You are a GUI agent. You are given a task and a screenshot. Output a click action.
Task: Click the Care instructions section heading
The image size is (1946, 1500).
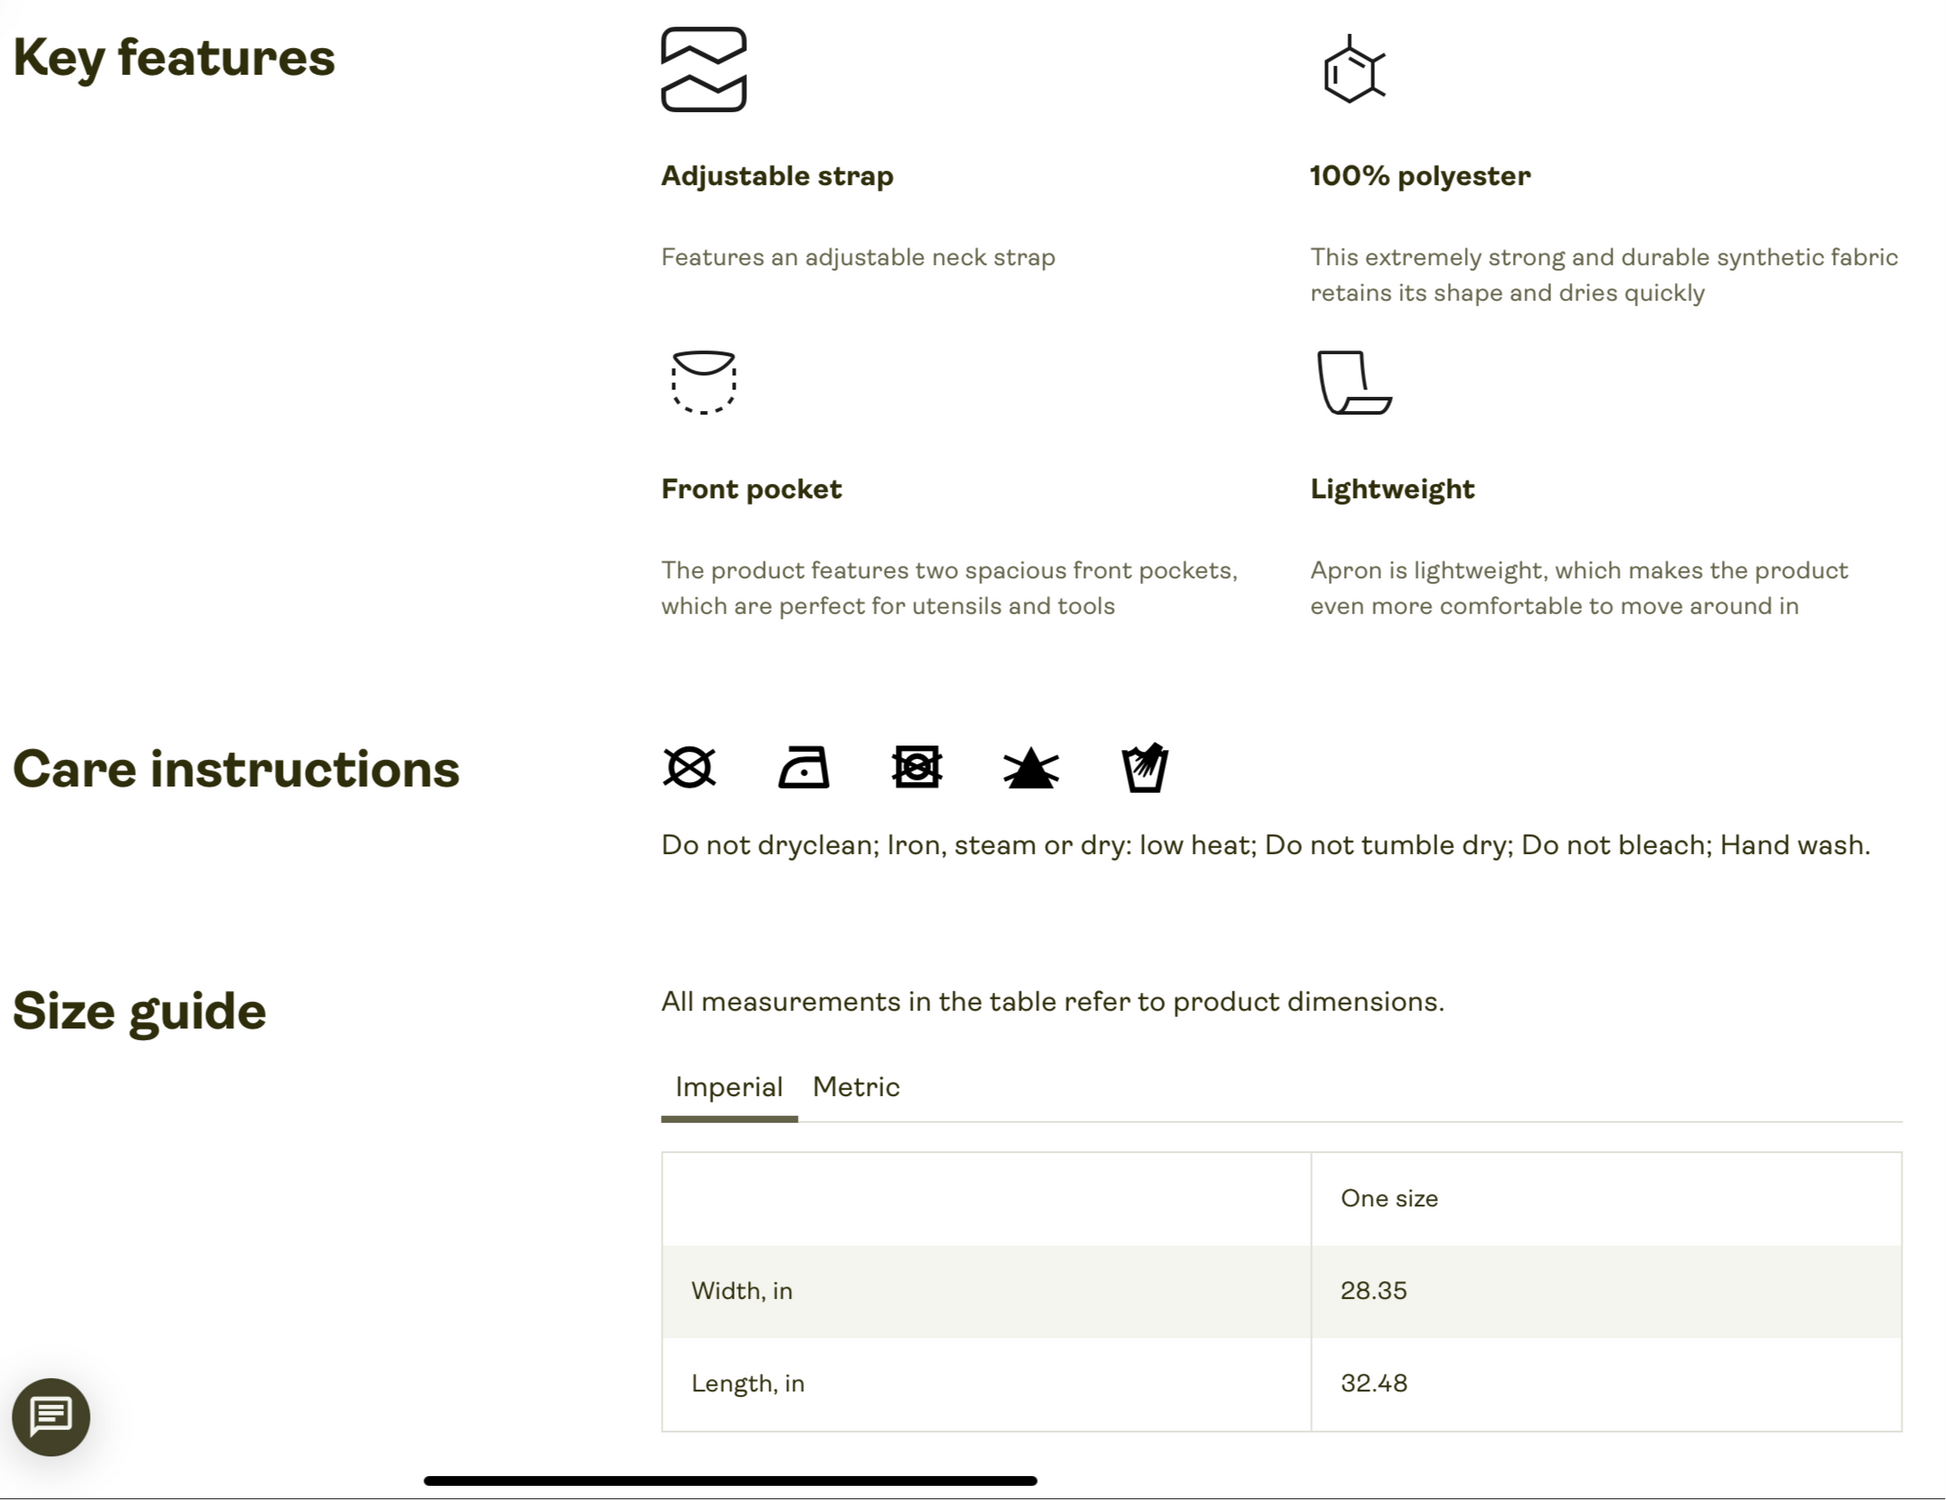(x=236, y=769)
